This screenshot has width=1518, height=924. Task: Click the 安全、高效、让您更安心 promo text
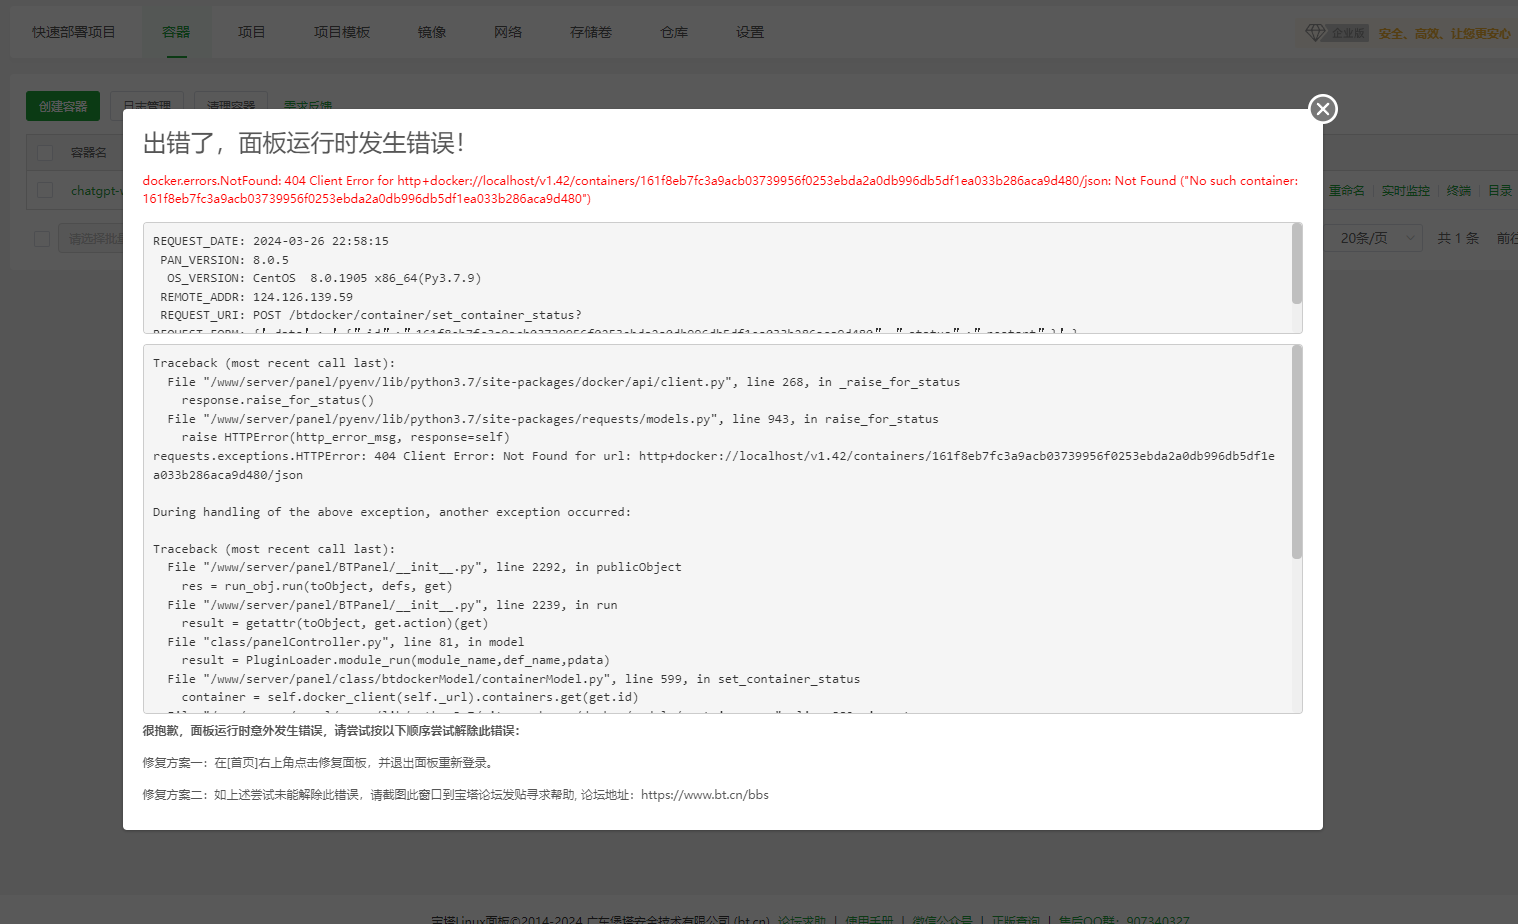[x=1444, y=33]
